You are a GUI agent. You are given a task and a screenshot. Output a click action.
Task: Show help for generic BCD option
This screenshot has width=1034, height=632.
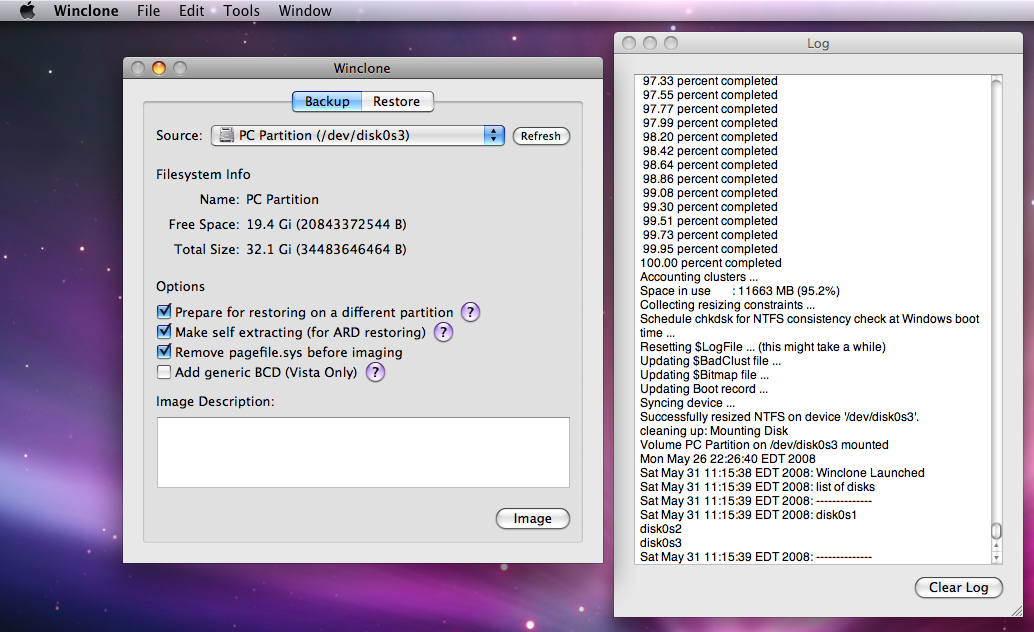coord(375,372)
